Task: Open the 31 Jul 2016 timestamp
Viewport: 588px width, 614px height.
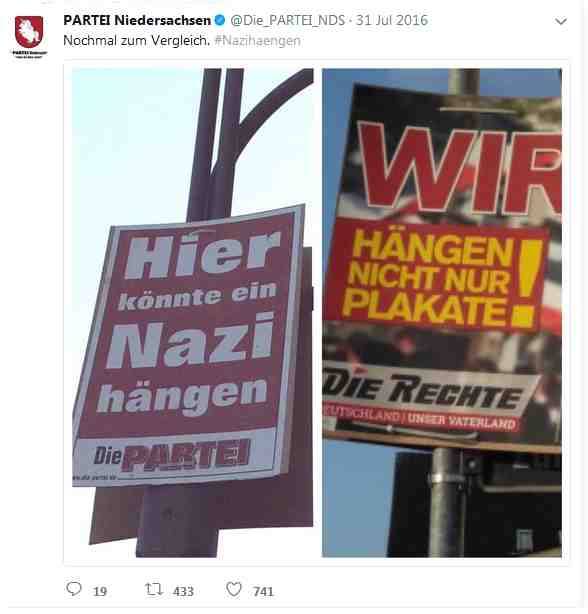Action: [x=391, y=20]
